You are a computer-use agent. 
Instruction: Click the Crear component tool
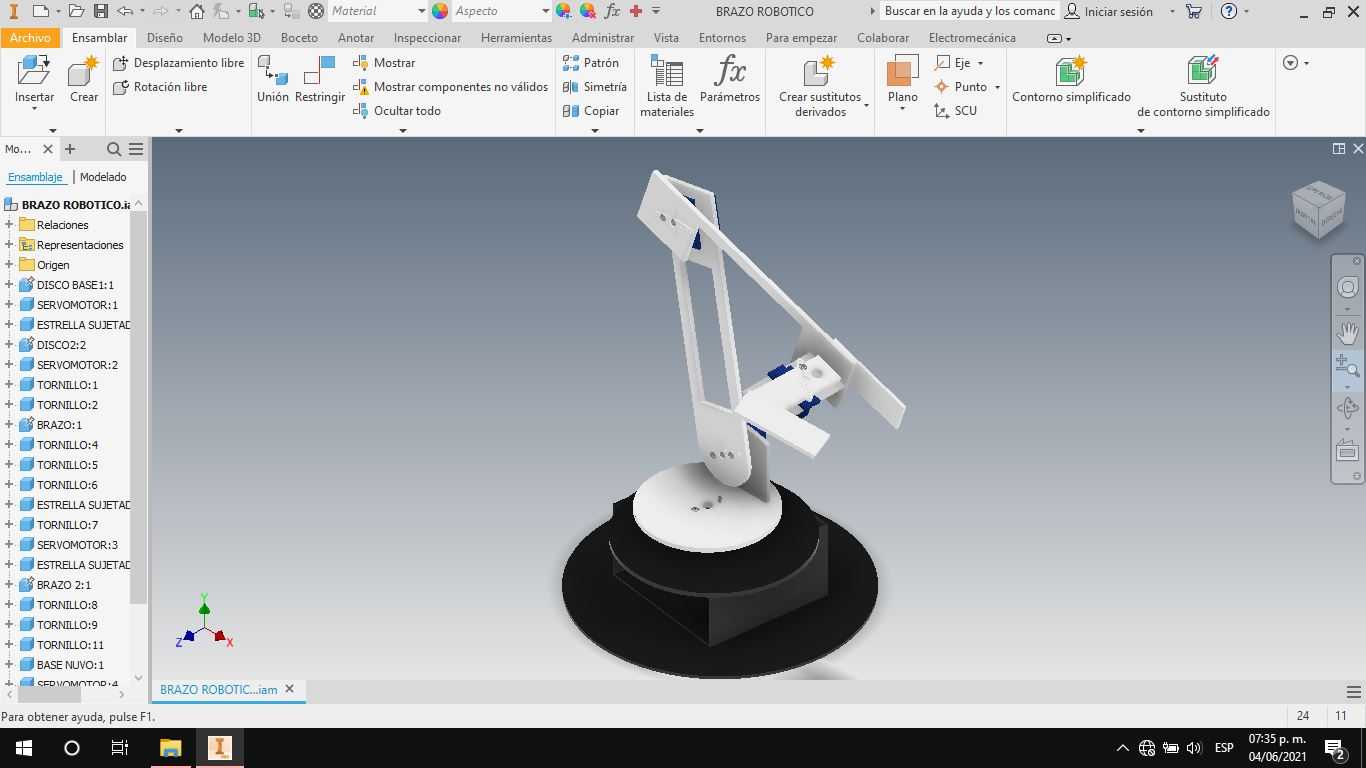[84, 79]
